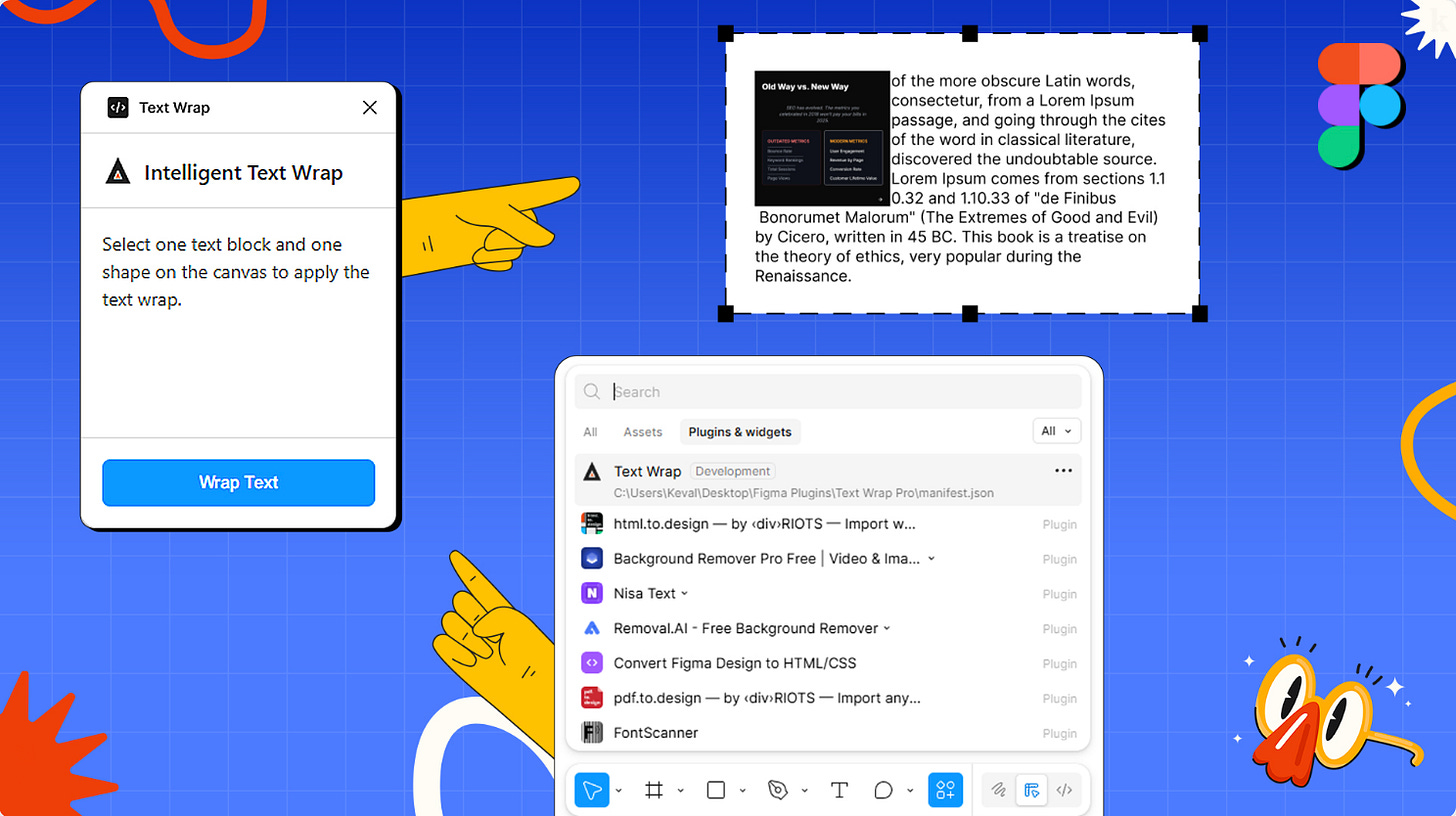Viewport: 1456px width, 816px height.
Task: Click Background Remover Pro plugin icon
Action: point(592,558)
